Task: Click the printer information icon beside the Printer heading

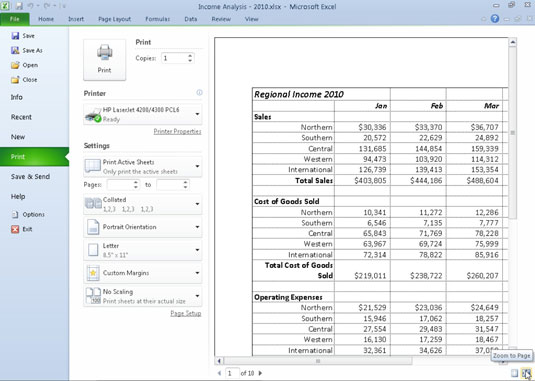Action: pos(199,92)
